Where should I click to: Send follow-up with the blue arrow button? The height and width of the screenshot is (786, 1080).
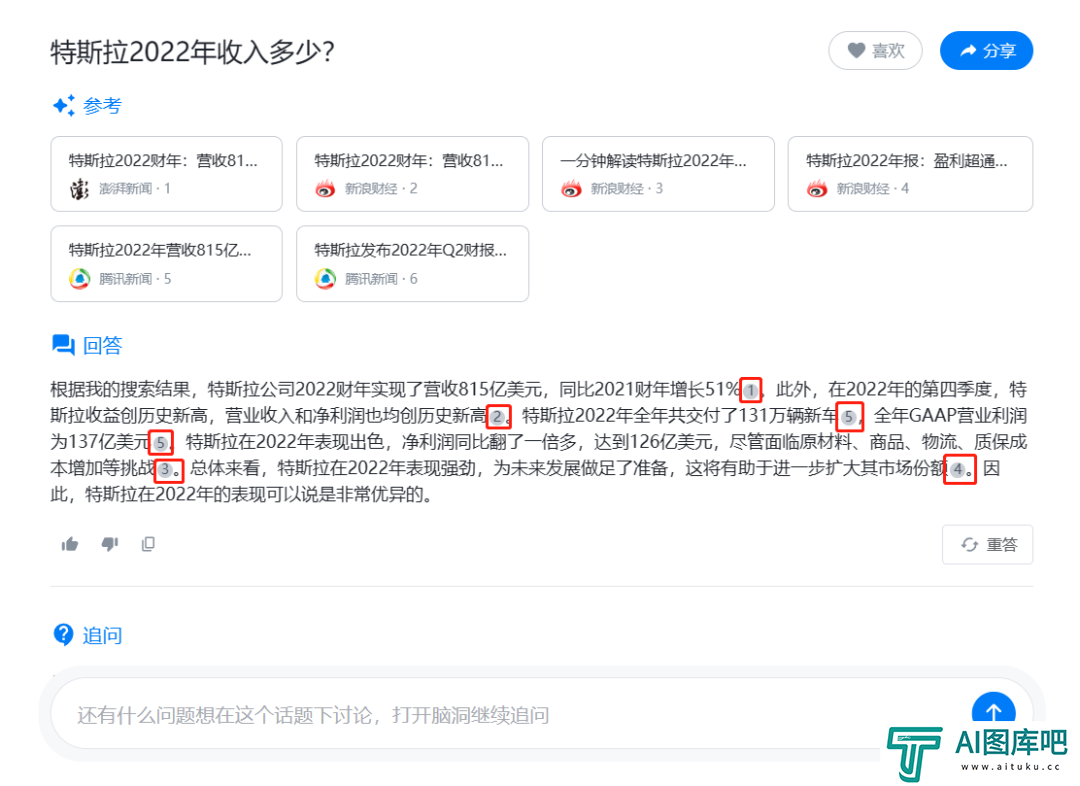click(x=993, y=712)
